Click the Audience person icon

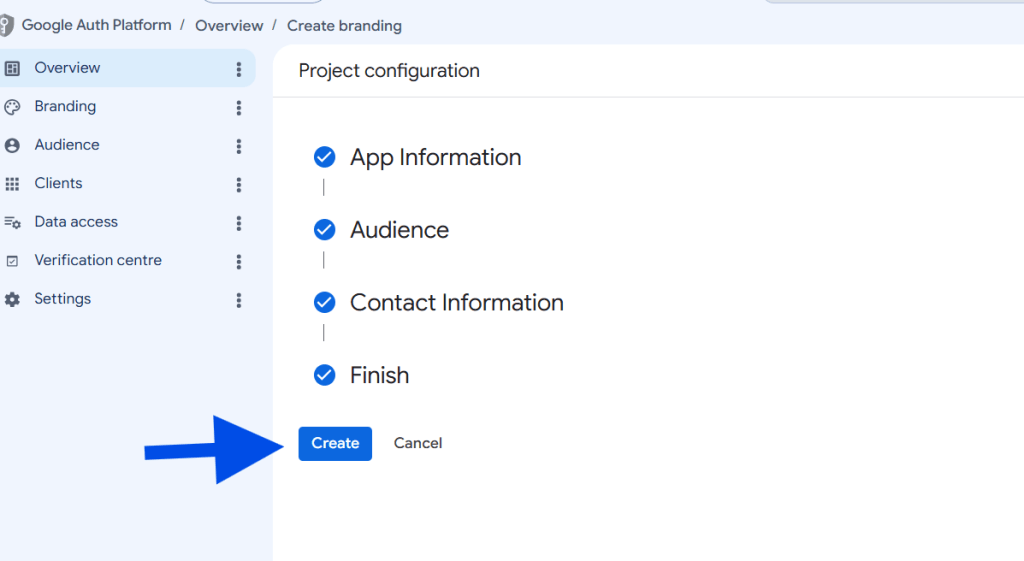click(x=12, y=145)
